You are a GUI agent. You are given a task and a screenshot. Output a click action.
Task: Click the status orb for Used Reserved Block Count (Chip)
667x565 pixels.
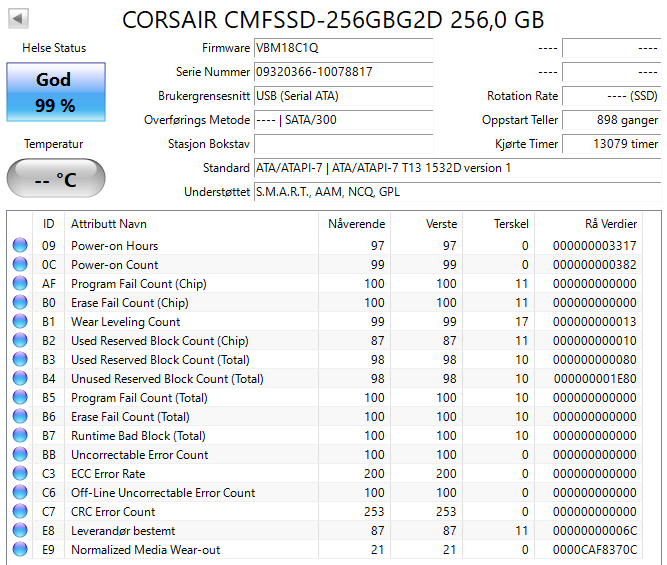click(x=20, y=340)
